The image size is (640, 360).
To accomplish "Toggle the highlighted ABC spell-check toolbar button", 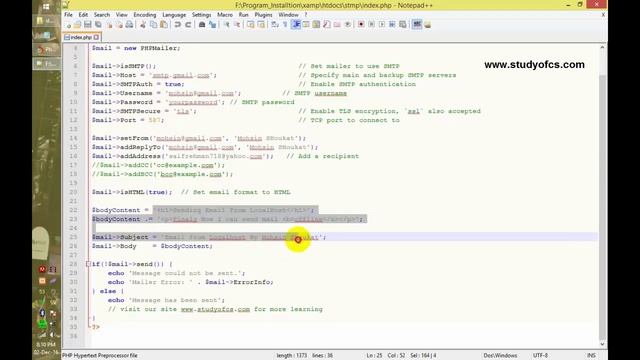I will click(x=417, y=25).
